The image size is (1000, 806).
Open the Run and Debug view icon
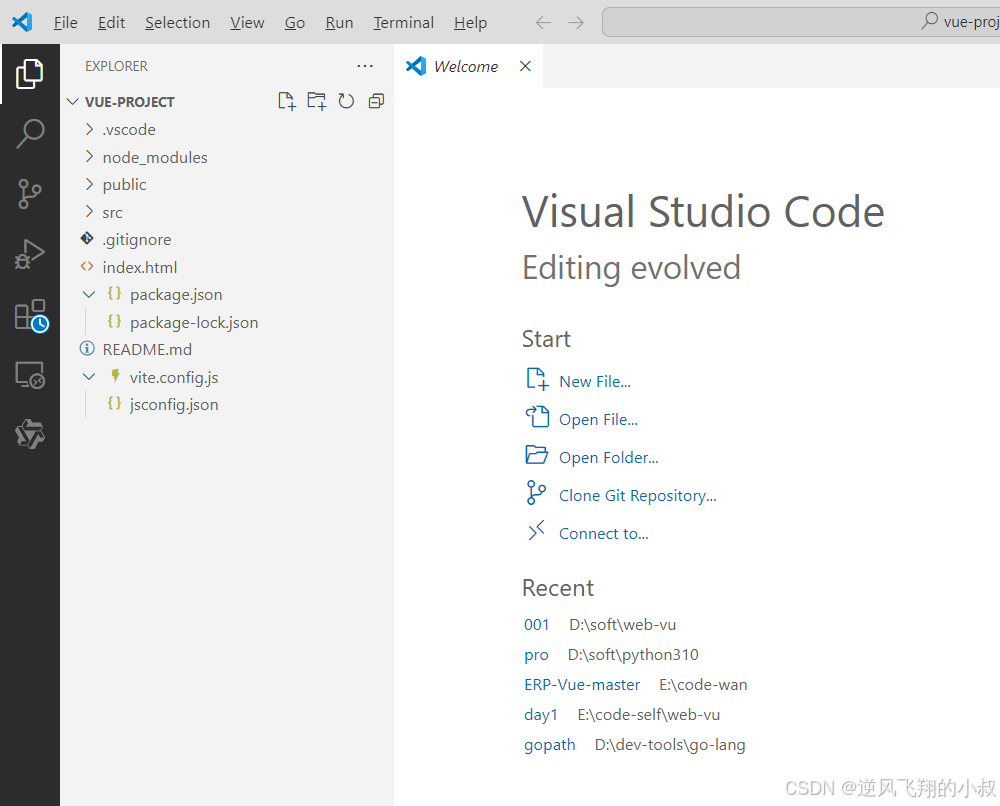(29, 254)
